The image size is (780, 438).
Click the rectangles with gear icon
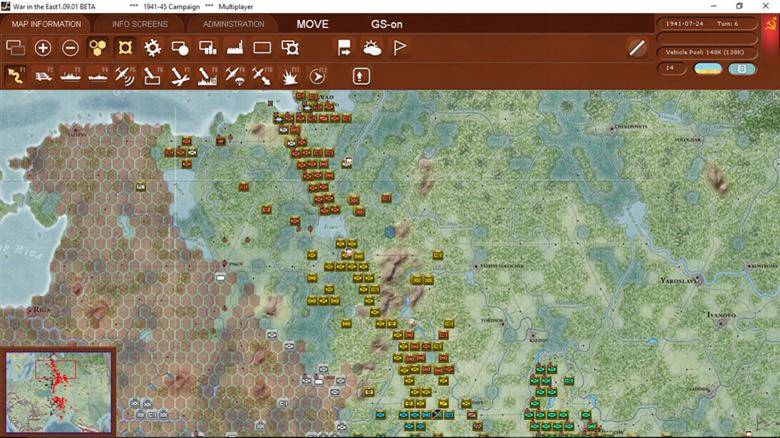(x=290, y=48)
